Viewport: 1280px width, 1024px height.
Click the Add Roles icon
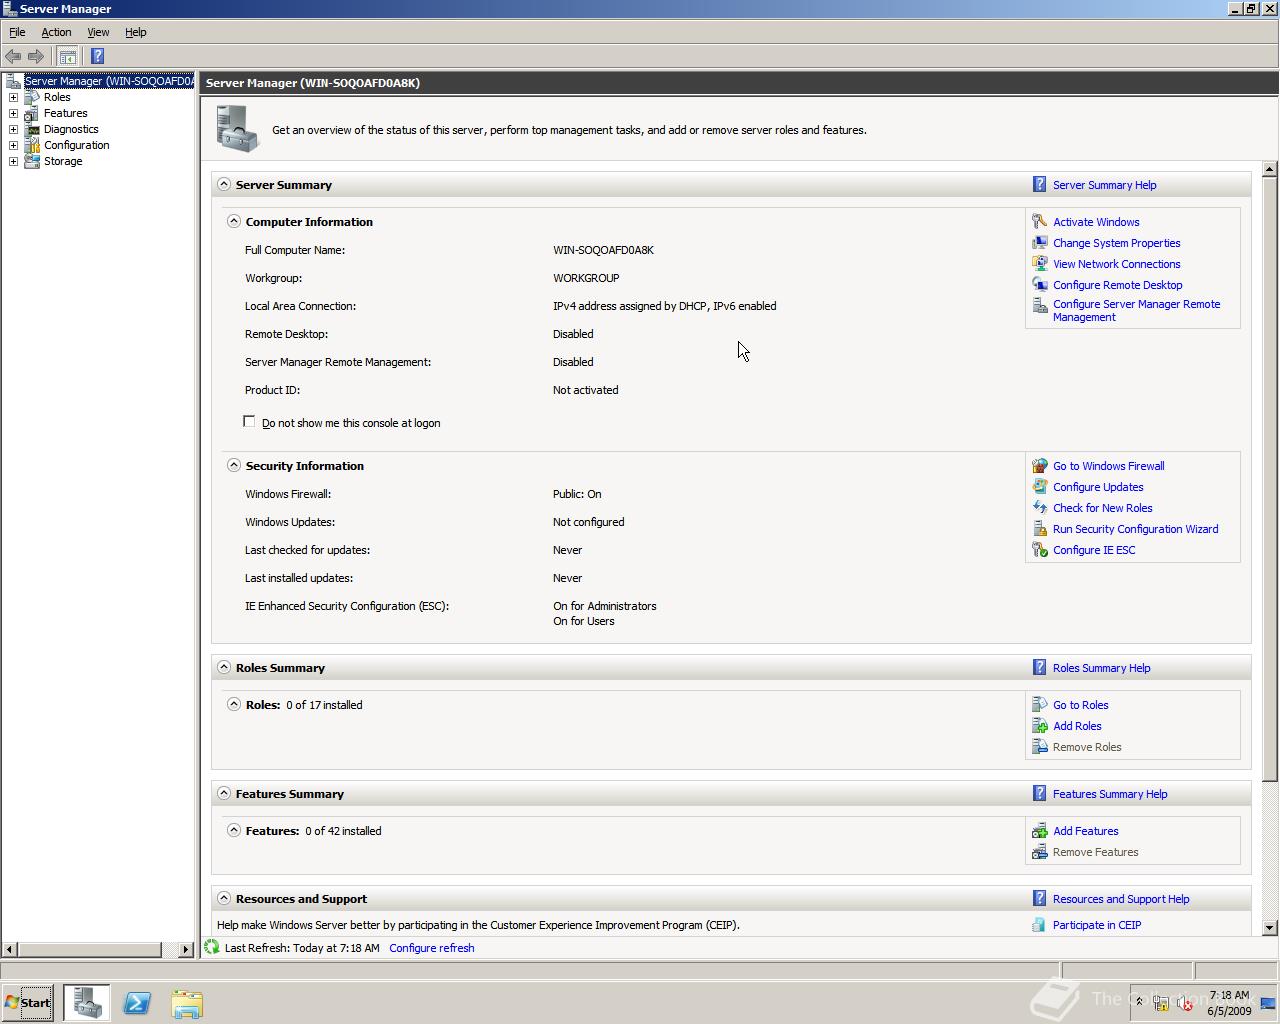[1040, 726]
